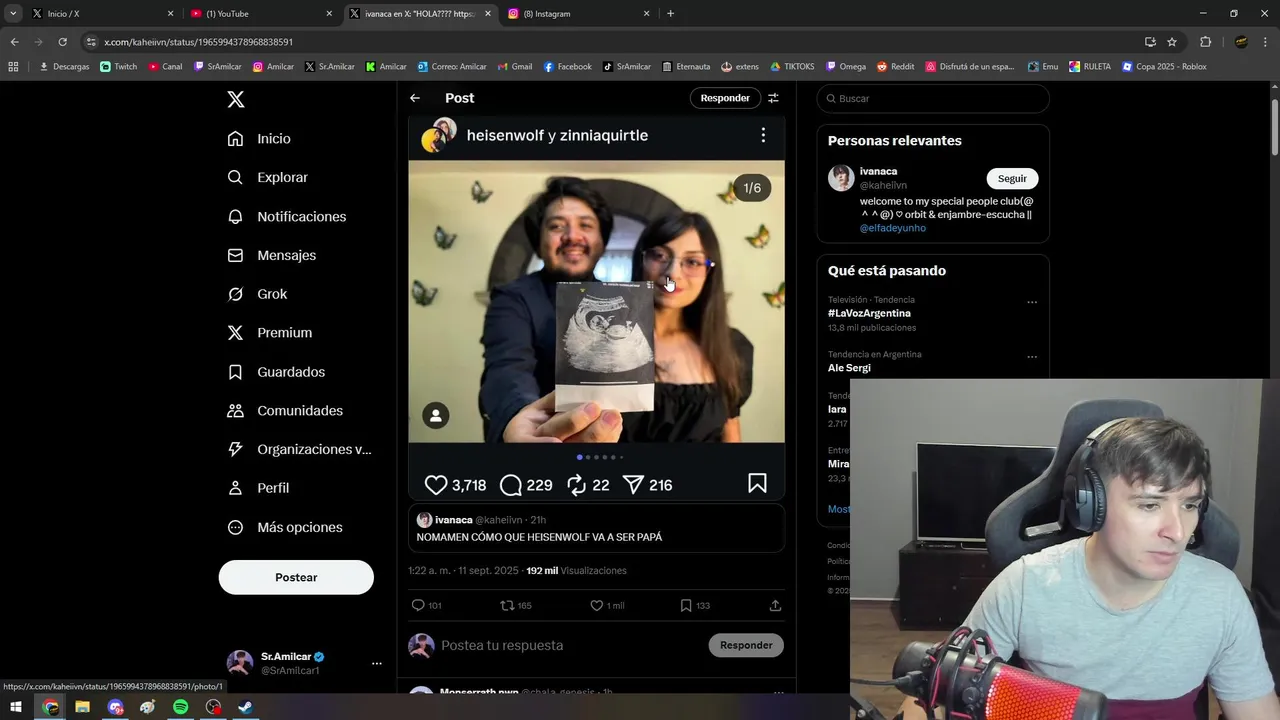Open more options for Ale Sergi trend

click(x=1032, y=357)
